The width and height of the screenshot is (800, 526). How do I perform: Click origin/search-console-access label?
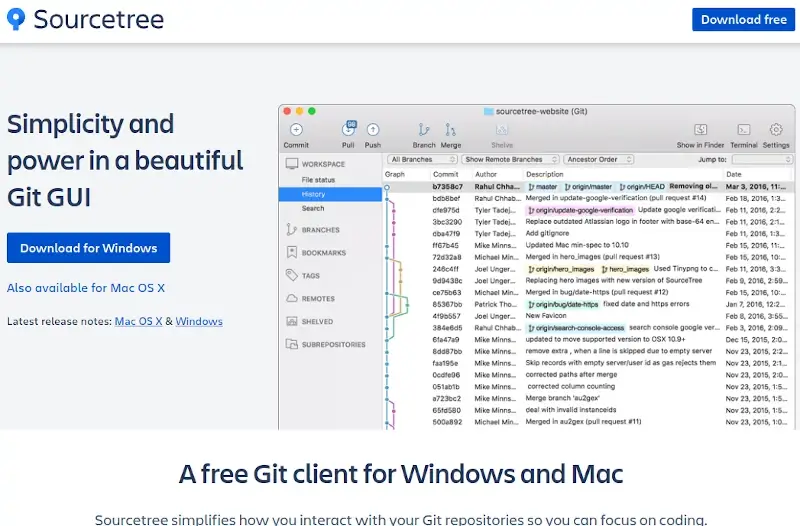coord(576,328)
